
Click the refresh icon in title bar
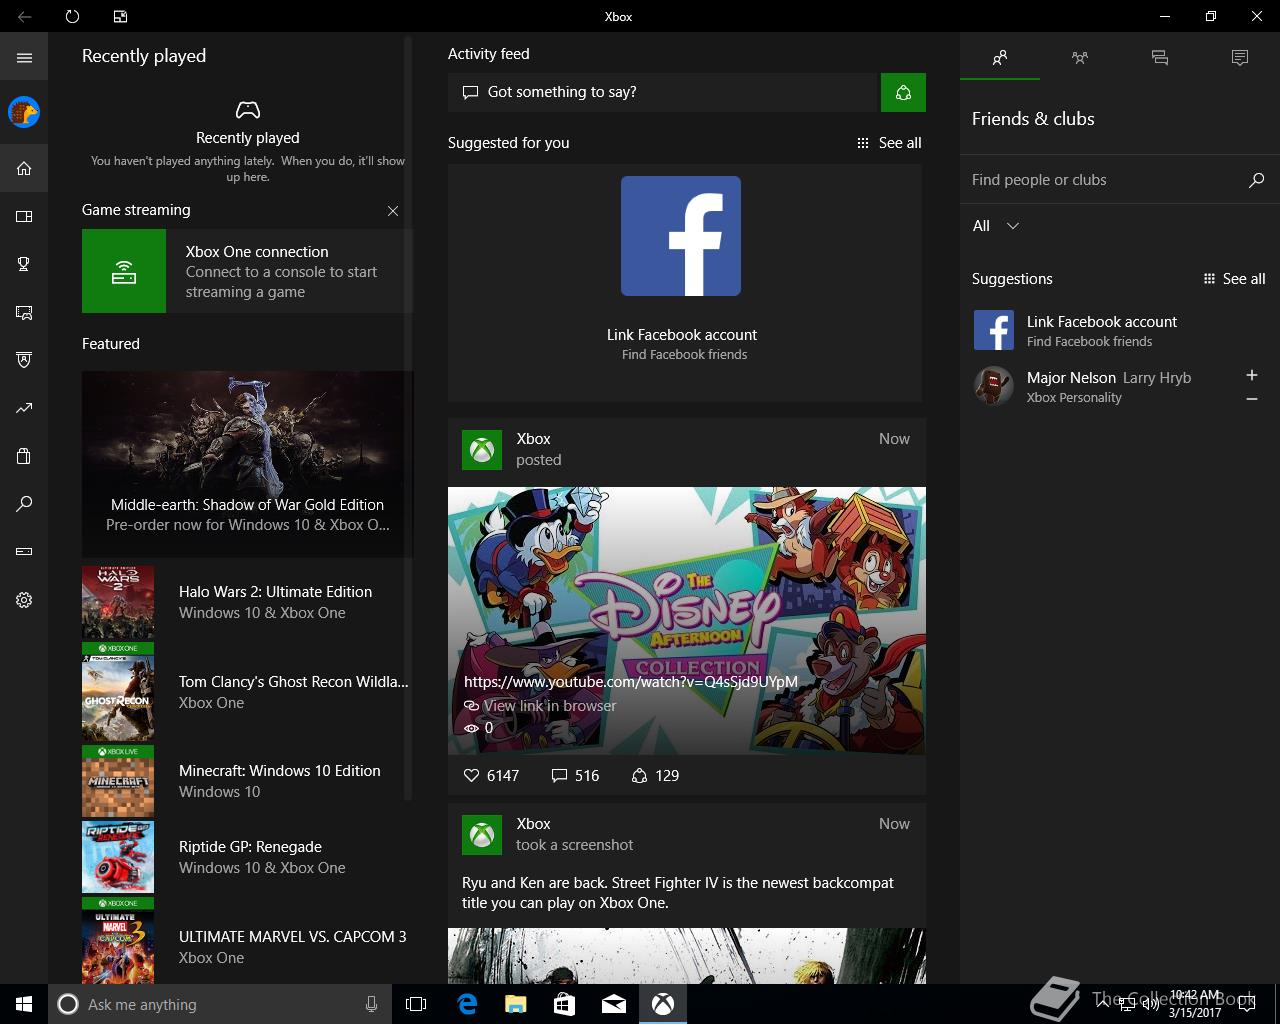[72, 16]
